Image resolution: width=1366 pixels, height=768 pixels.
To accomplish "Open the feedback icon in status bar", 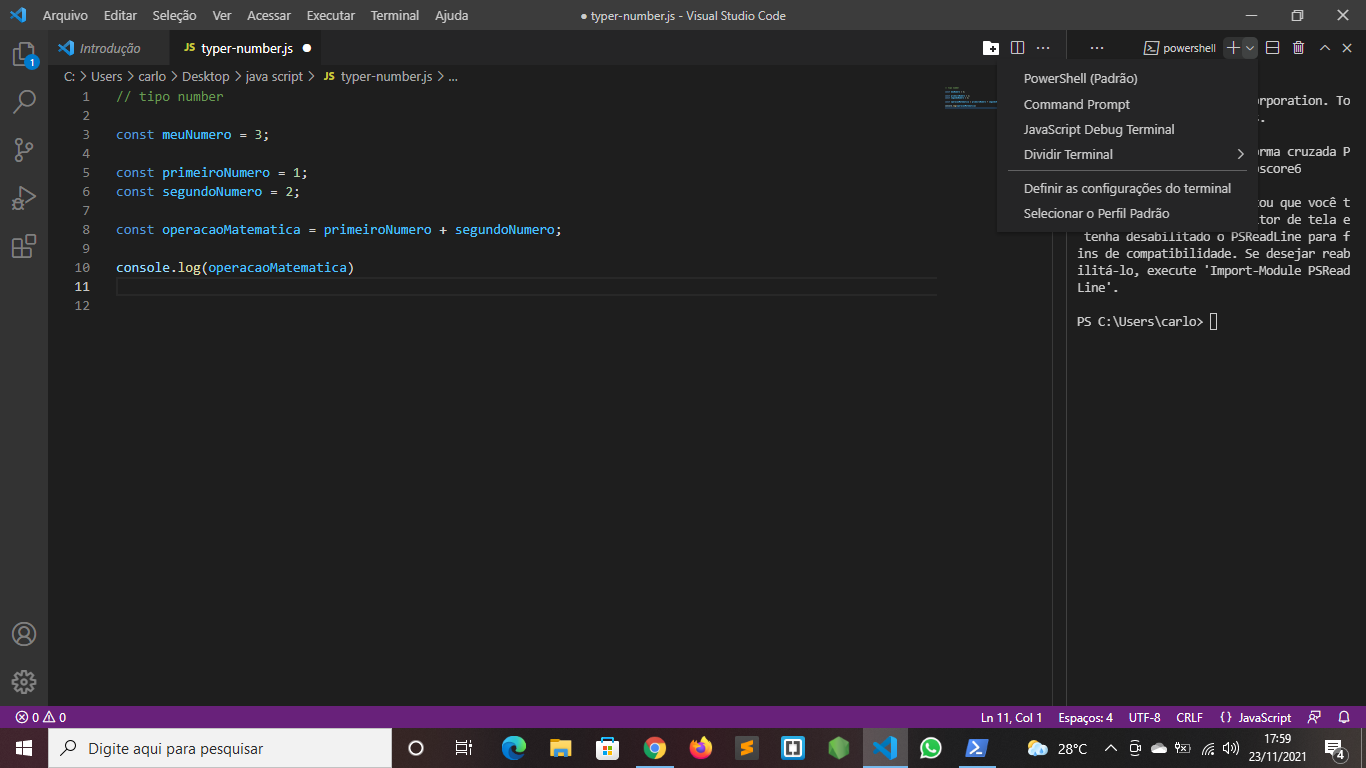I will pyautogui.click(x=1315, y=717).
